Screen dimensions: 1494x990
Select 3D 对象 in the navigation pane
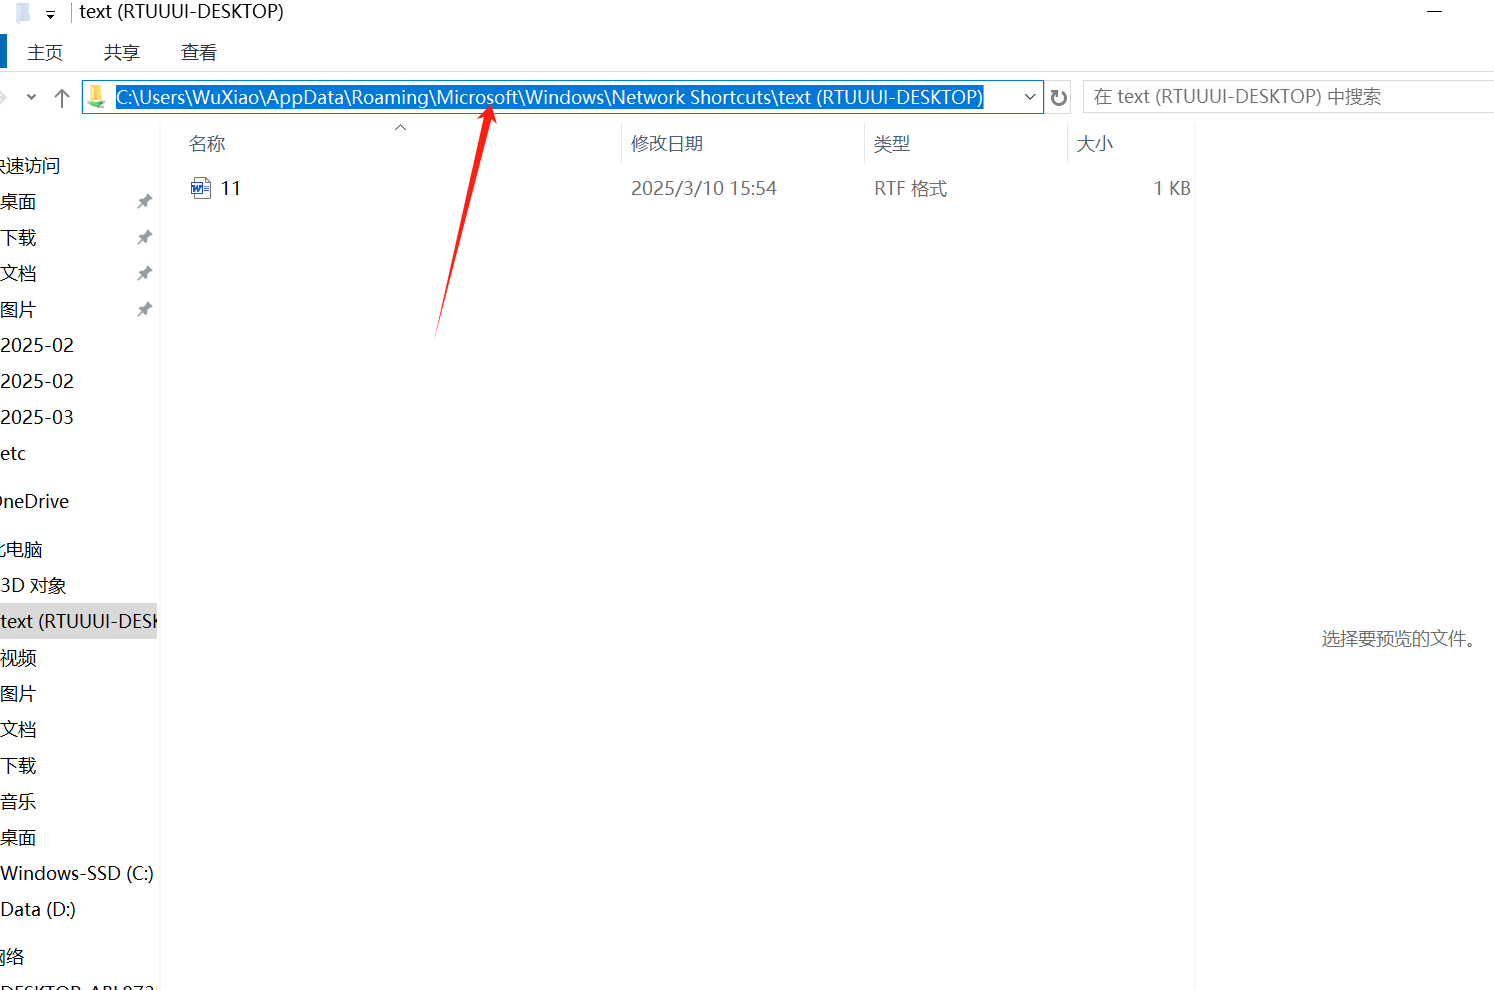tap(34, 585)
